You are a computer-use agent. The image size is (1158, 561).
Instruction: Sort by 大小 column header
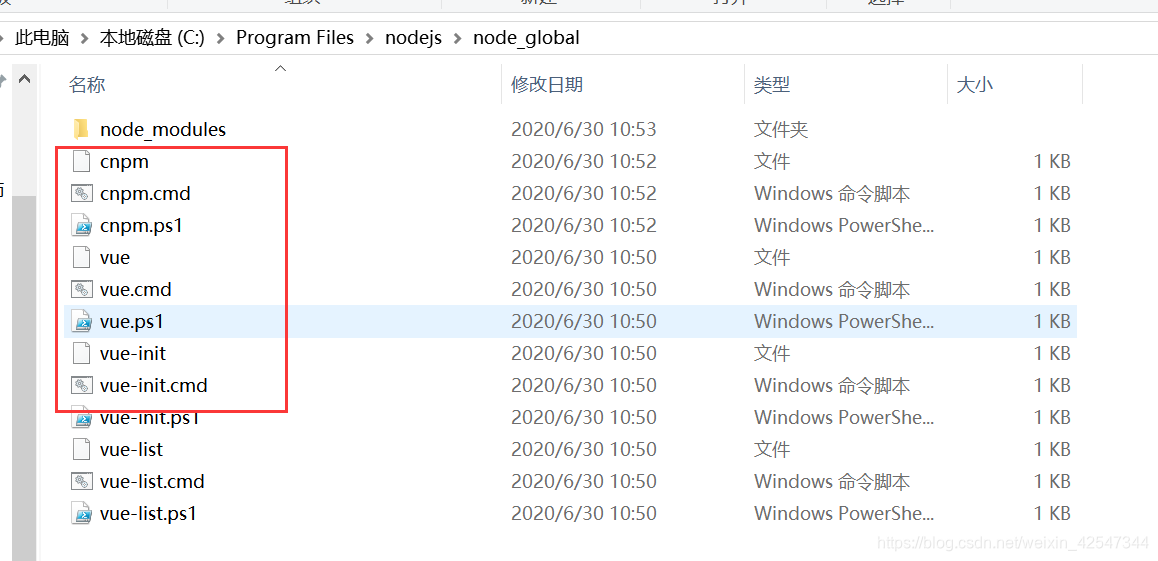(975, 84)
